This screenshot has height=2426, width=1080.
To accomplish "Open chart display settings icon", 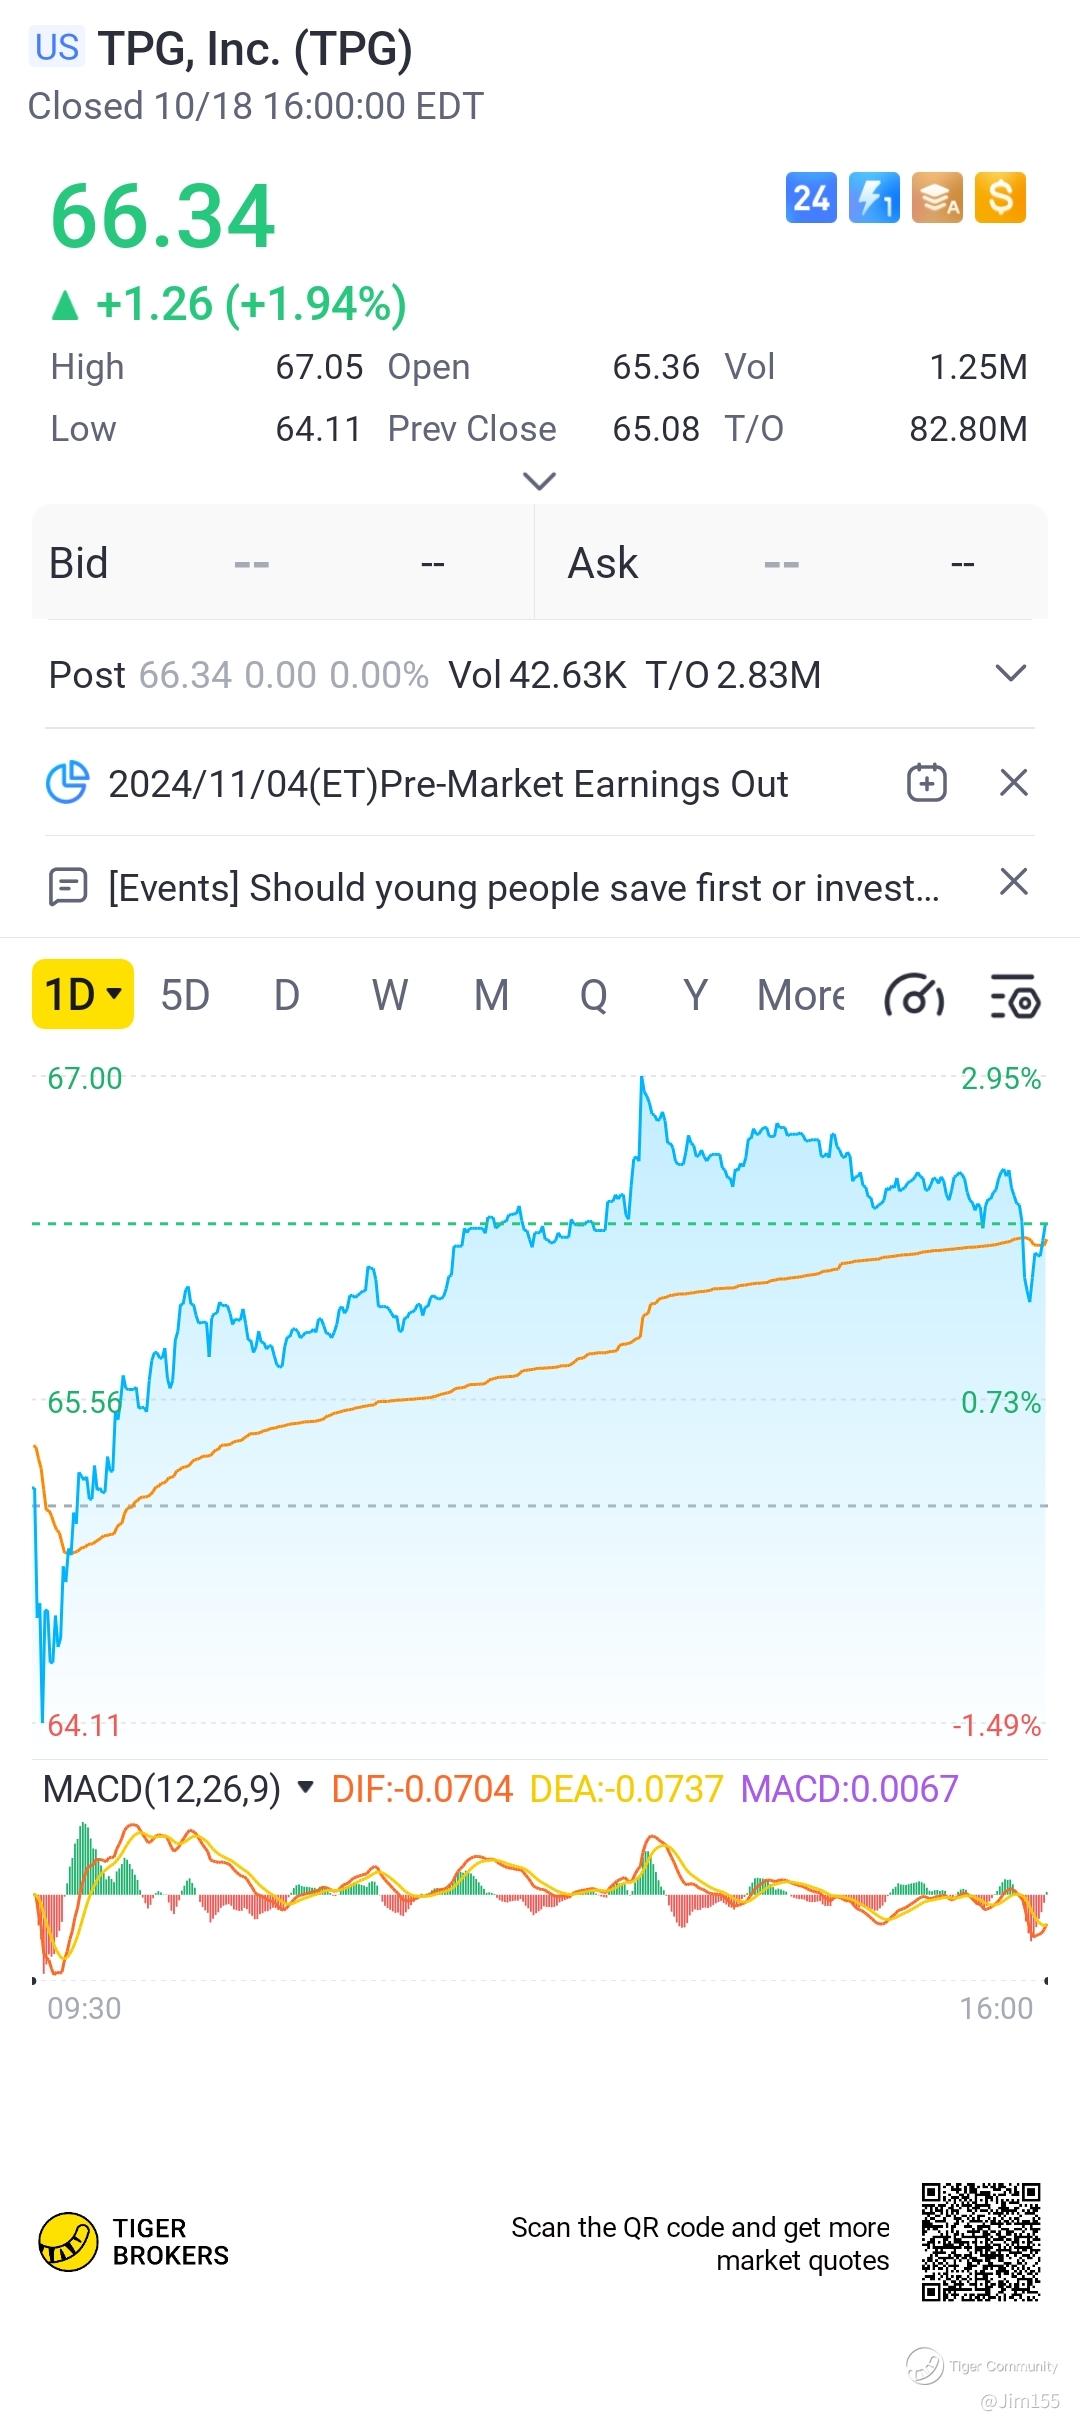I will 1015,997.
